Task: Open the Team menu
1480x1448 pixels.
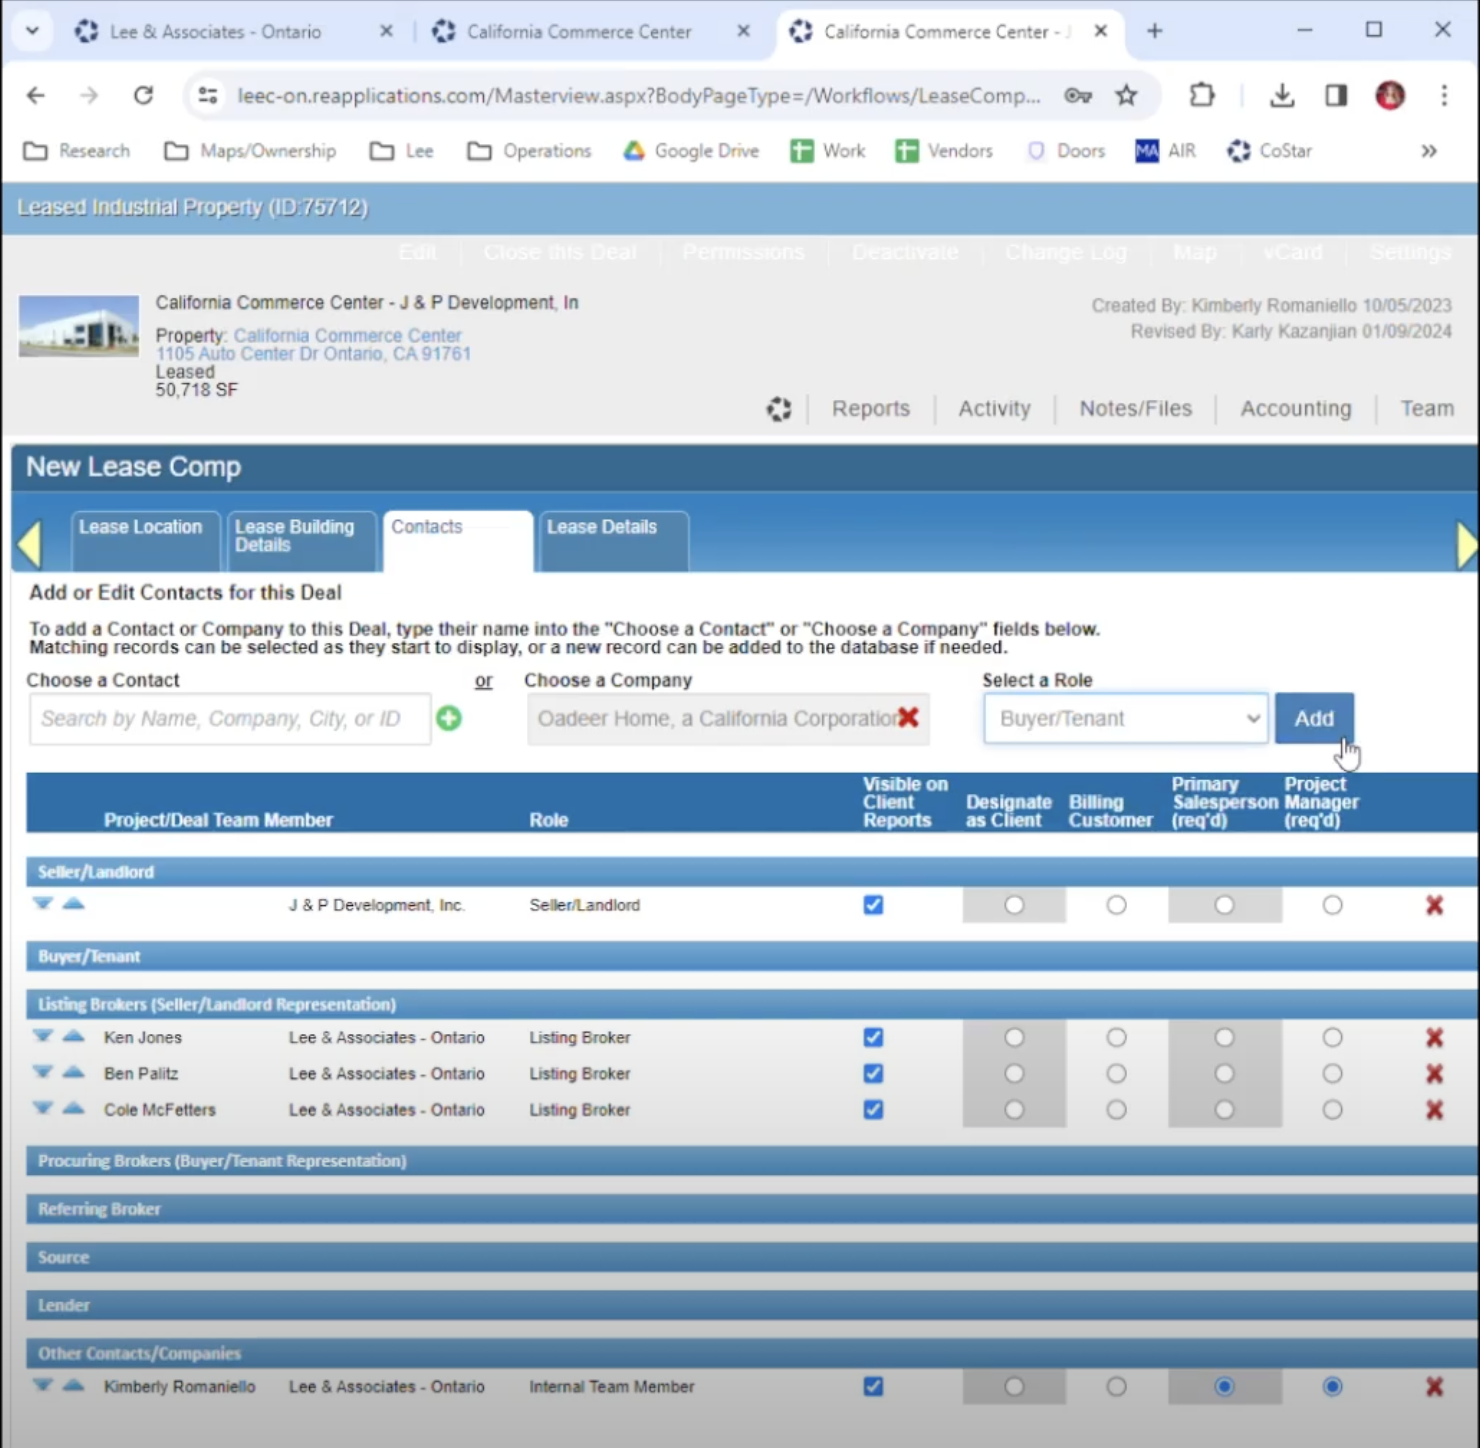Action: point(1427,408)
